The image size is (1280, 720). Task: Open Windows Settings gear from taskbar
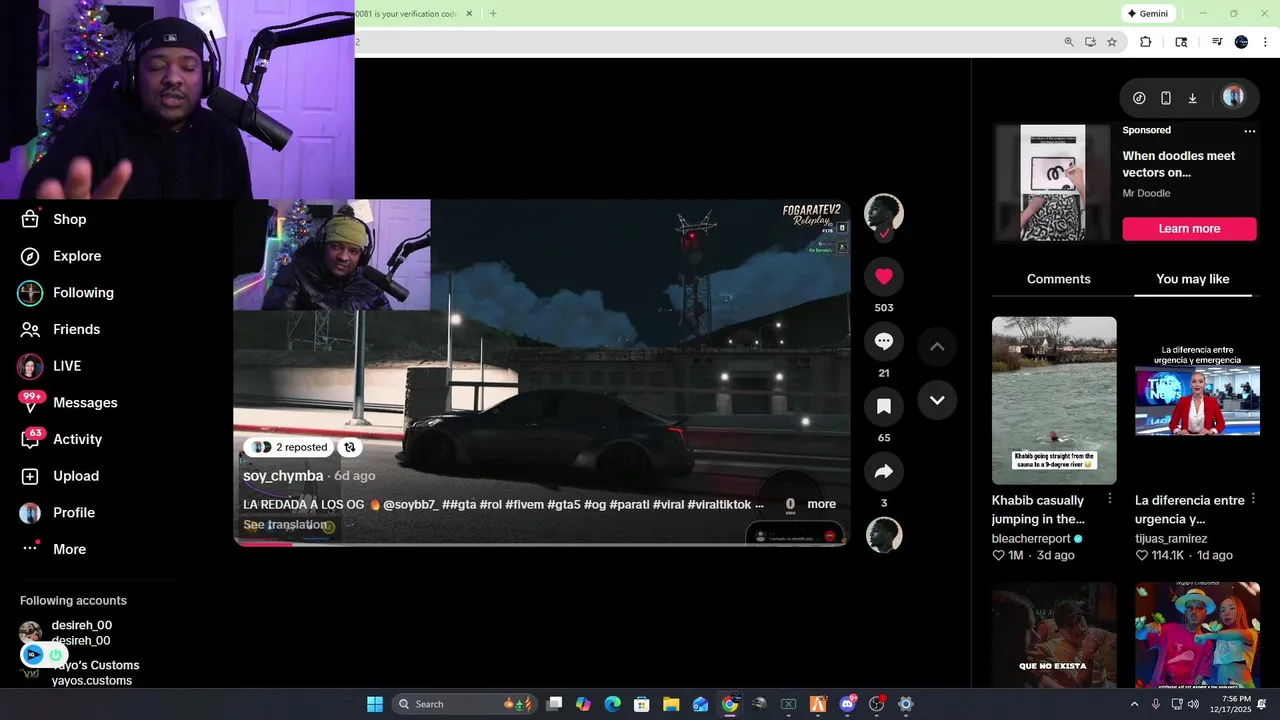tap(906, 704)
